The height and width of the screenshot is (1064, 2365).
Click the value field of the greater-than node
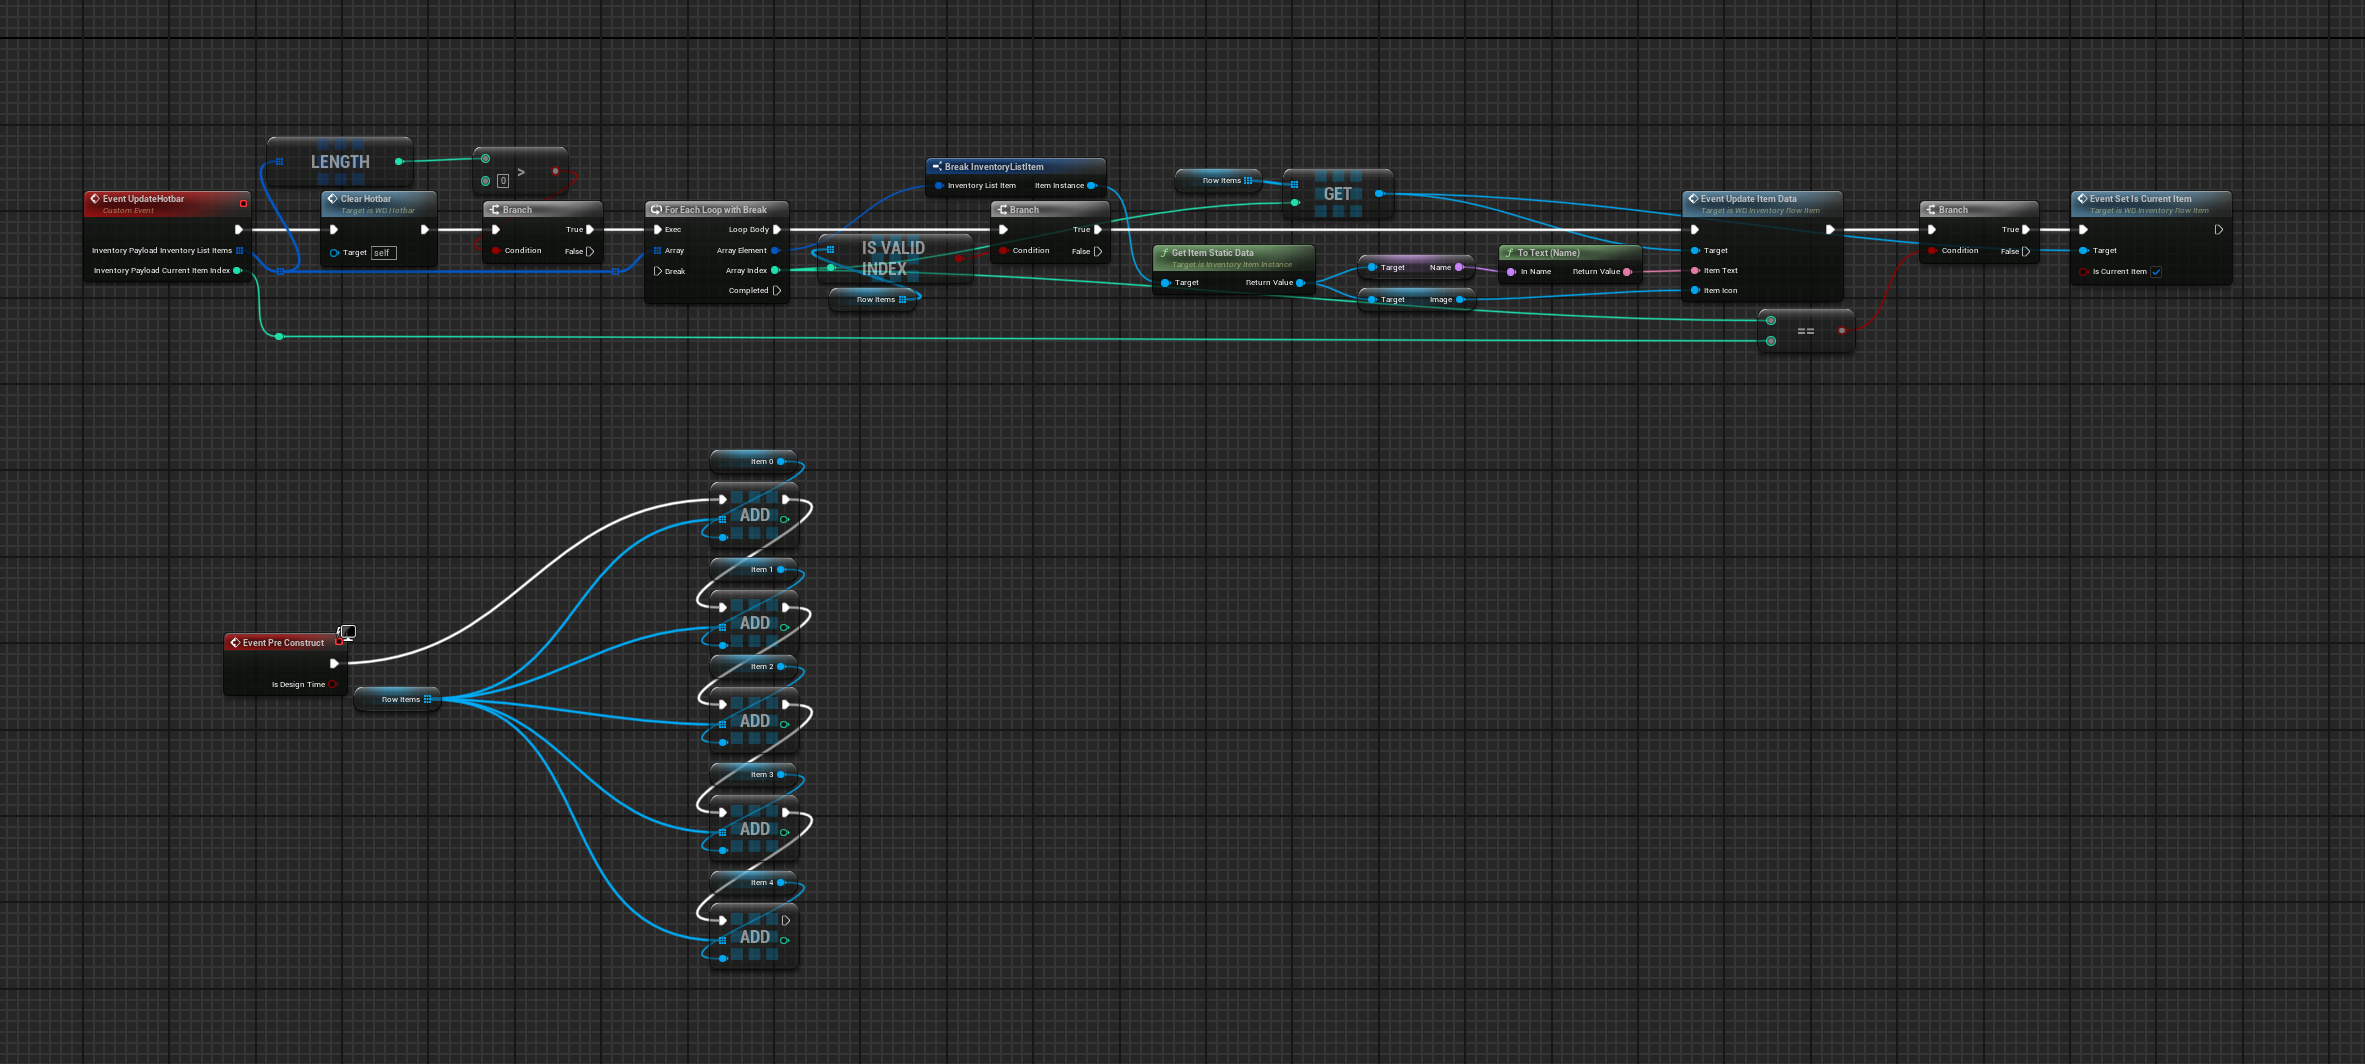(503, 181)
